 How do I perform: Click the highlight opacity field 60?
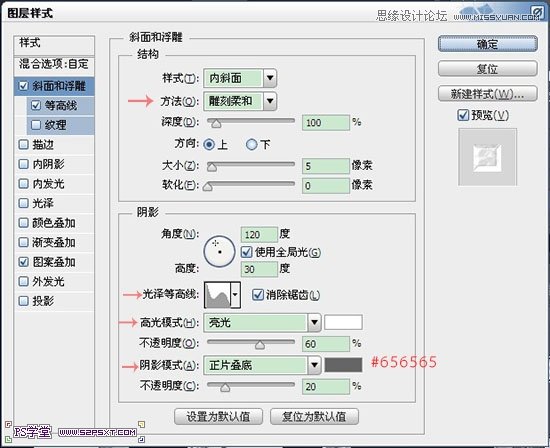click(326, 344)
